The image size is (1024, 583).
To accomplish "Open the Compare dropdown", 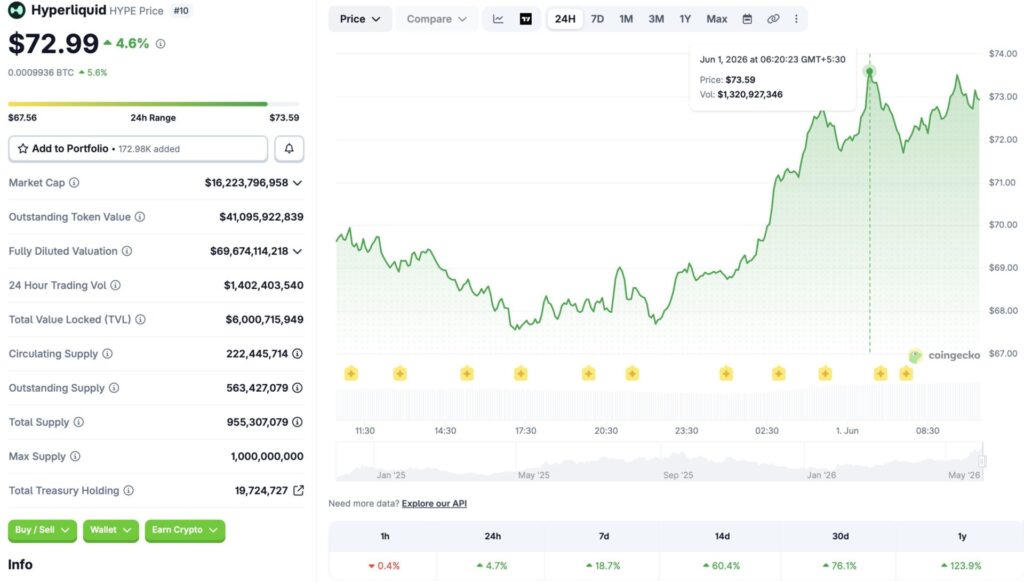I will (436, 19).
